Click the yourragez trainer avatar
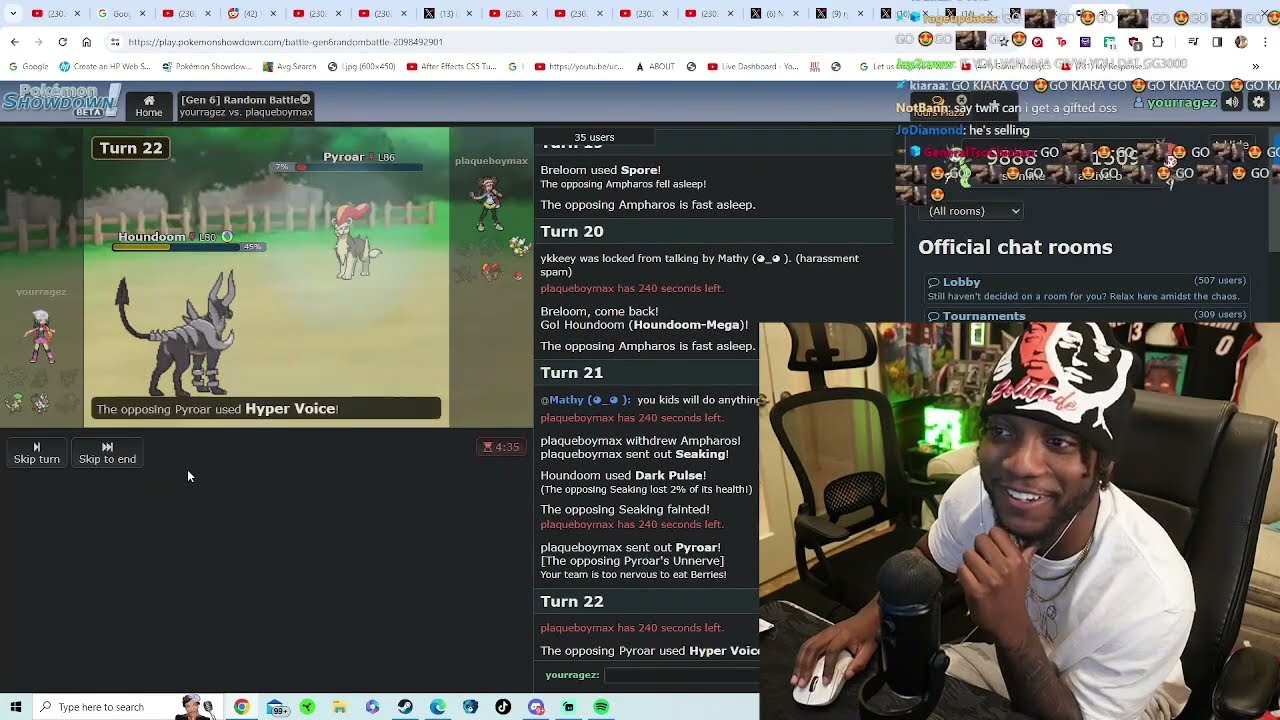This screenshot has width=1280, height=720. click(41, 335)
